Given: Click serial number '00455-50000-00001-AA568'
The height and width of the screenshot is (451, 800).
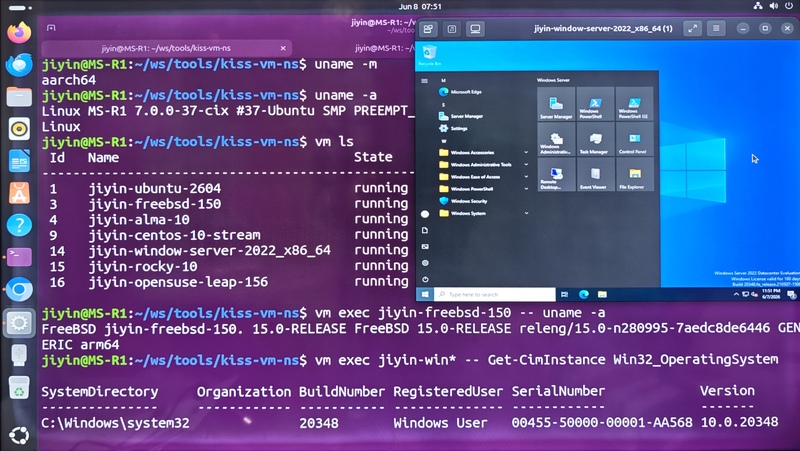Looking at the screenshot, I should click(602, 422).
